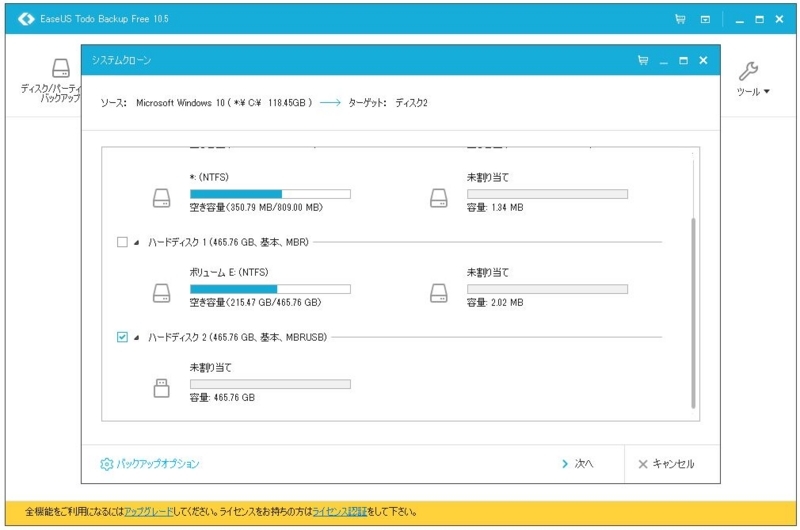
Task: Select the *: (NTFS) partition drive icon
Action: coord(162,198)
